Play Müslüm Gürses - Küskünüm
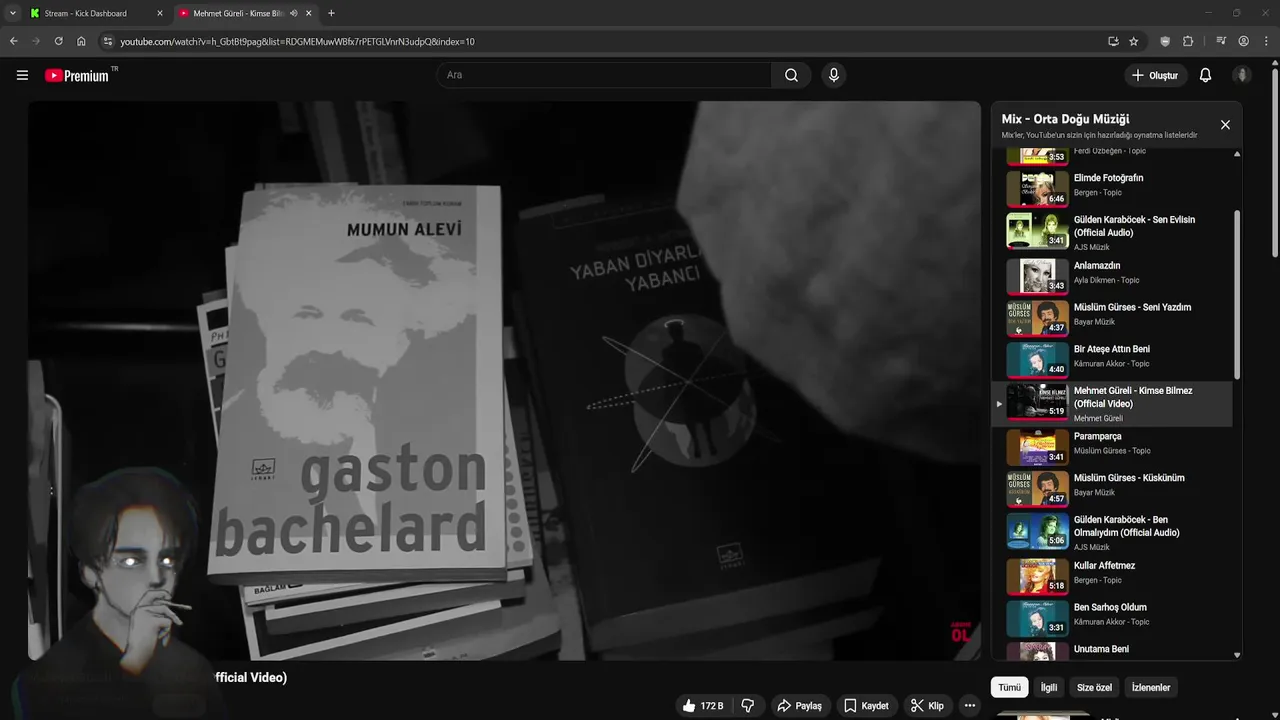 tap(1112, 488)
